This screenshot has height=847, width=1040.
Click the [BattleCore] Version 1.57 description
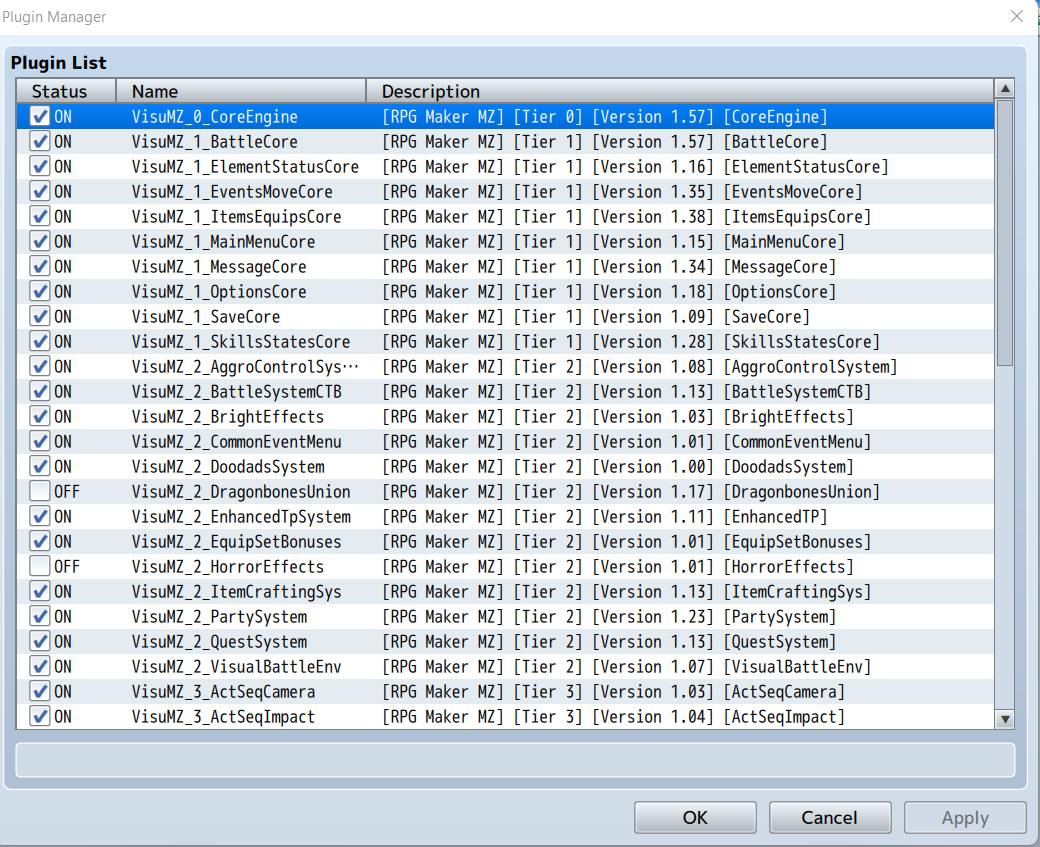coord(605,141)
